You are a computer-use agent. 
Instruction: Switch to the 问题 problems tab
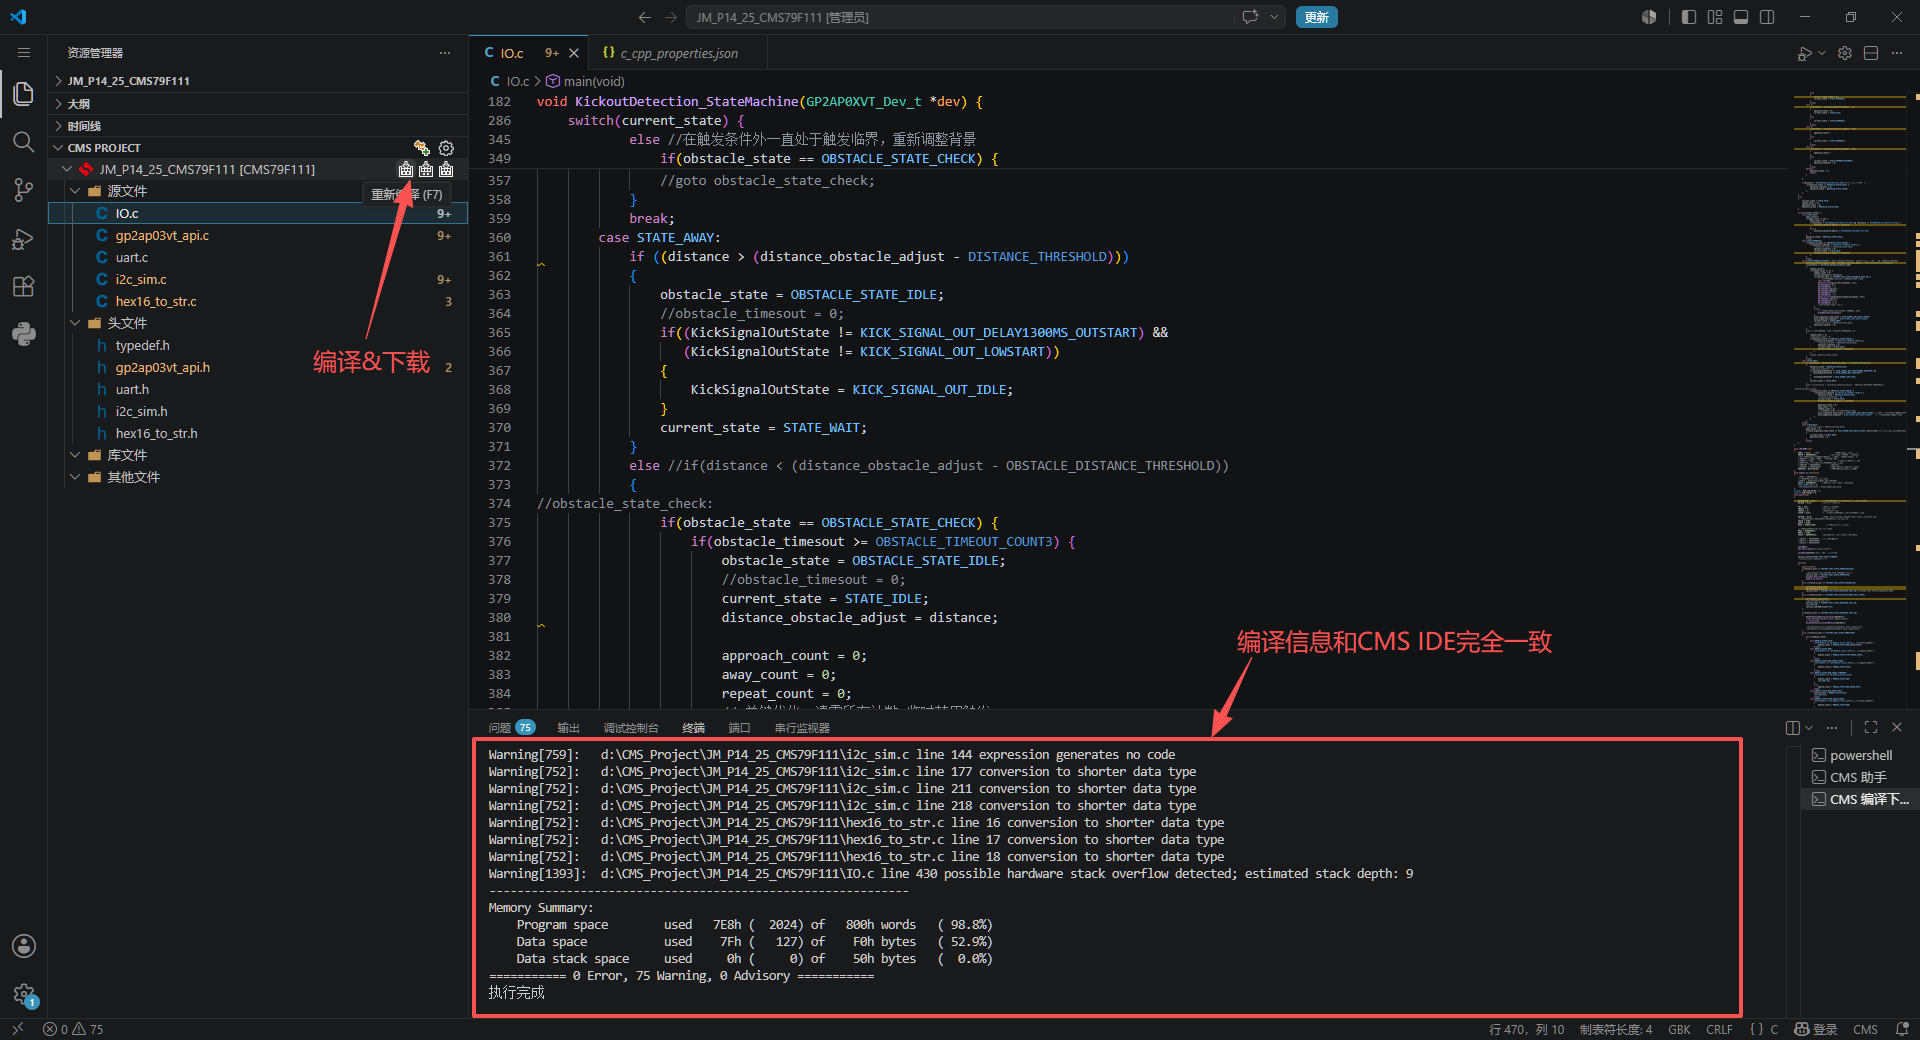[511, 728]
